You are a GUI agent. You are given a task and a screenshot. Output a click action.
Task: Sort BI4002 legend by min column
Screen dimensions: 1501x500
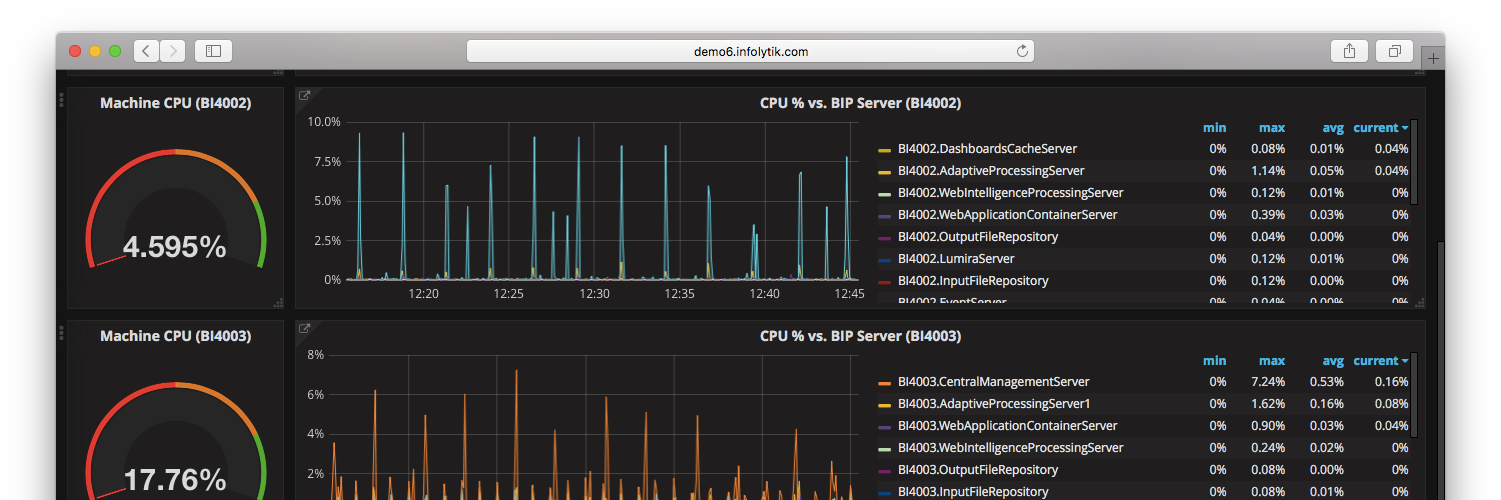click(x=1214, y=128)
